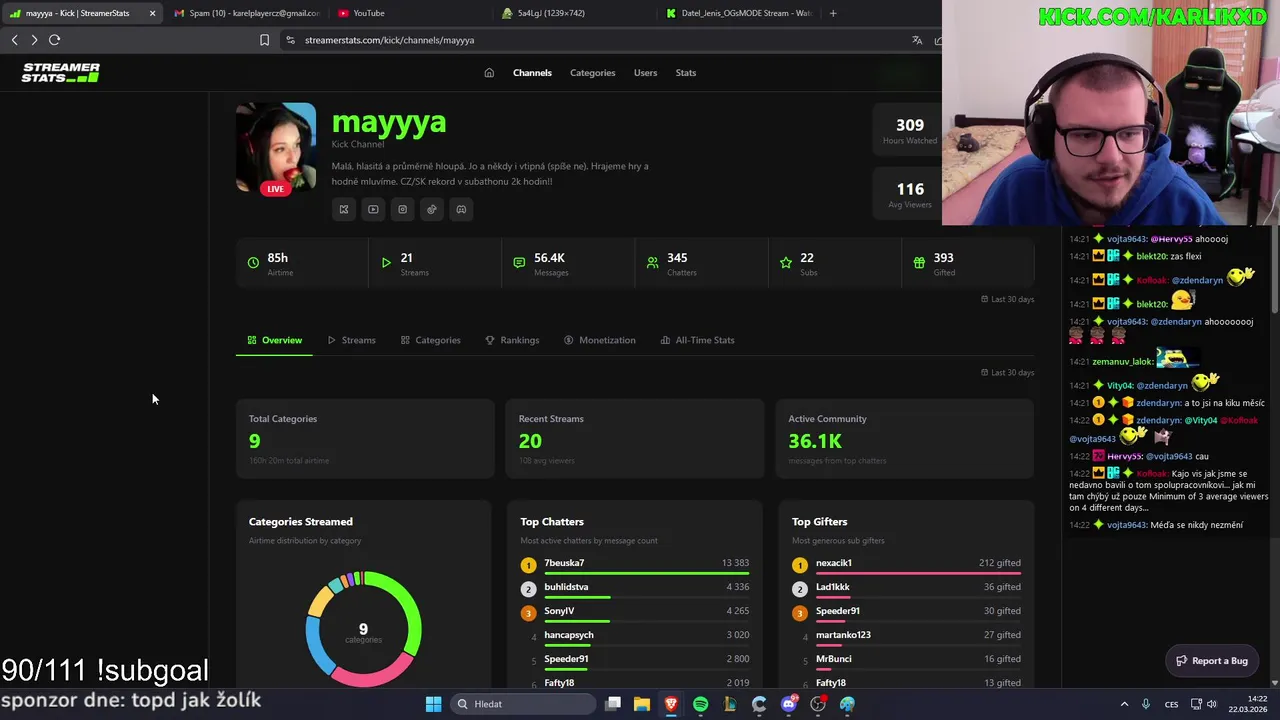Switch to the Streams tab
This screenshot has width=1280, height=720.
tap(351, 340)
